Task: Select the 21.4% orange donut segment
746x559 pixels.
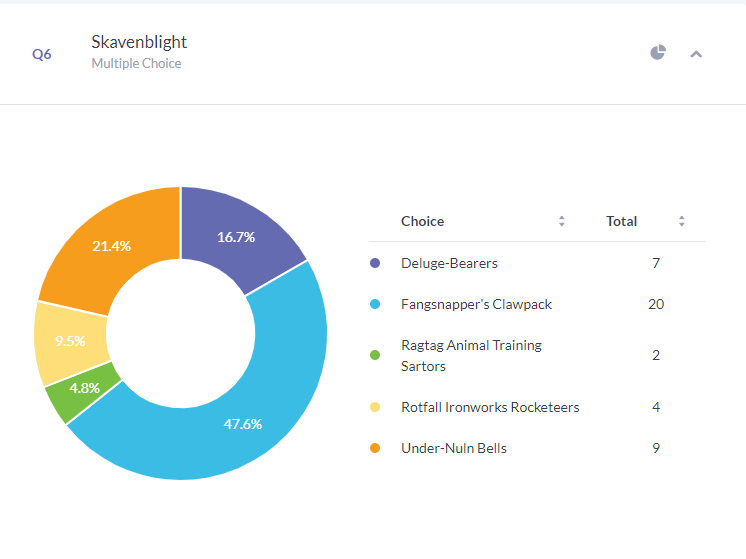Action: point(112,246)
